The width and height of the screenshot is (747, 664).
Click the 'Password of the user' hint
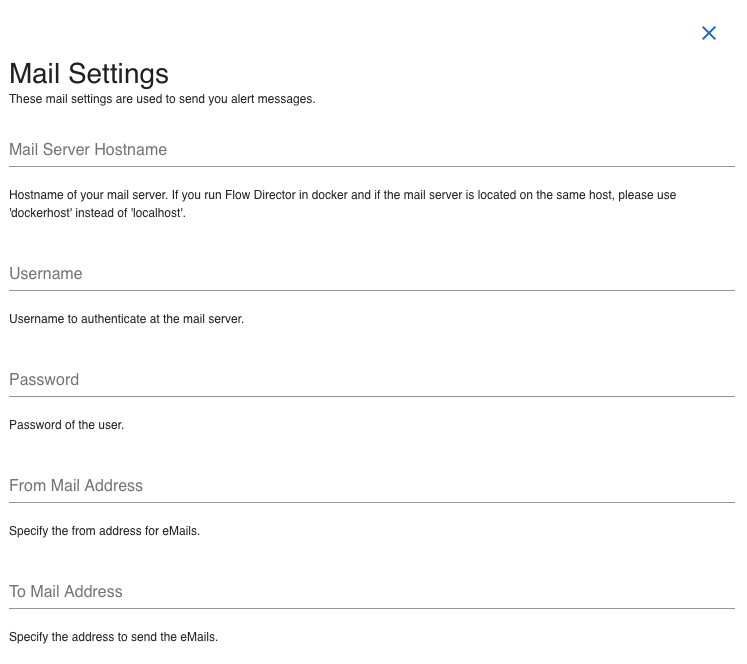click(66, 425)
